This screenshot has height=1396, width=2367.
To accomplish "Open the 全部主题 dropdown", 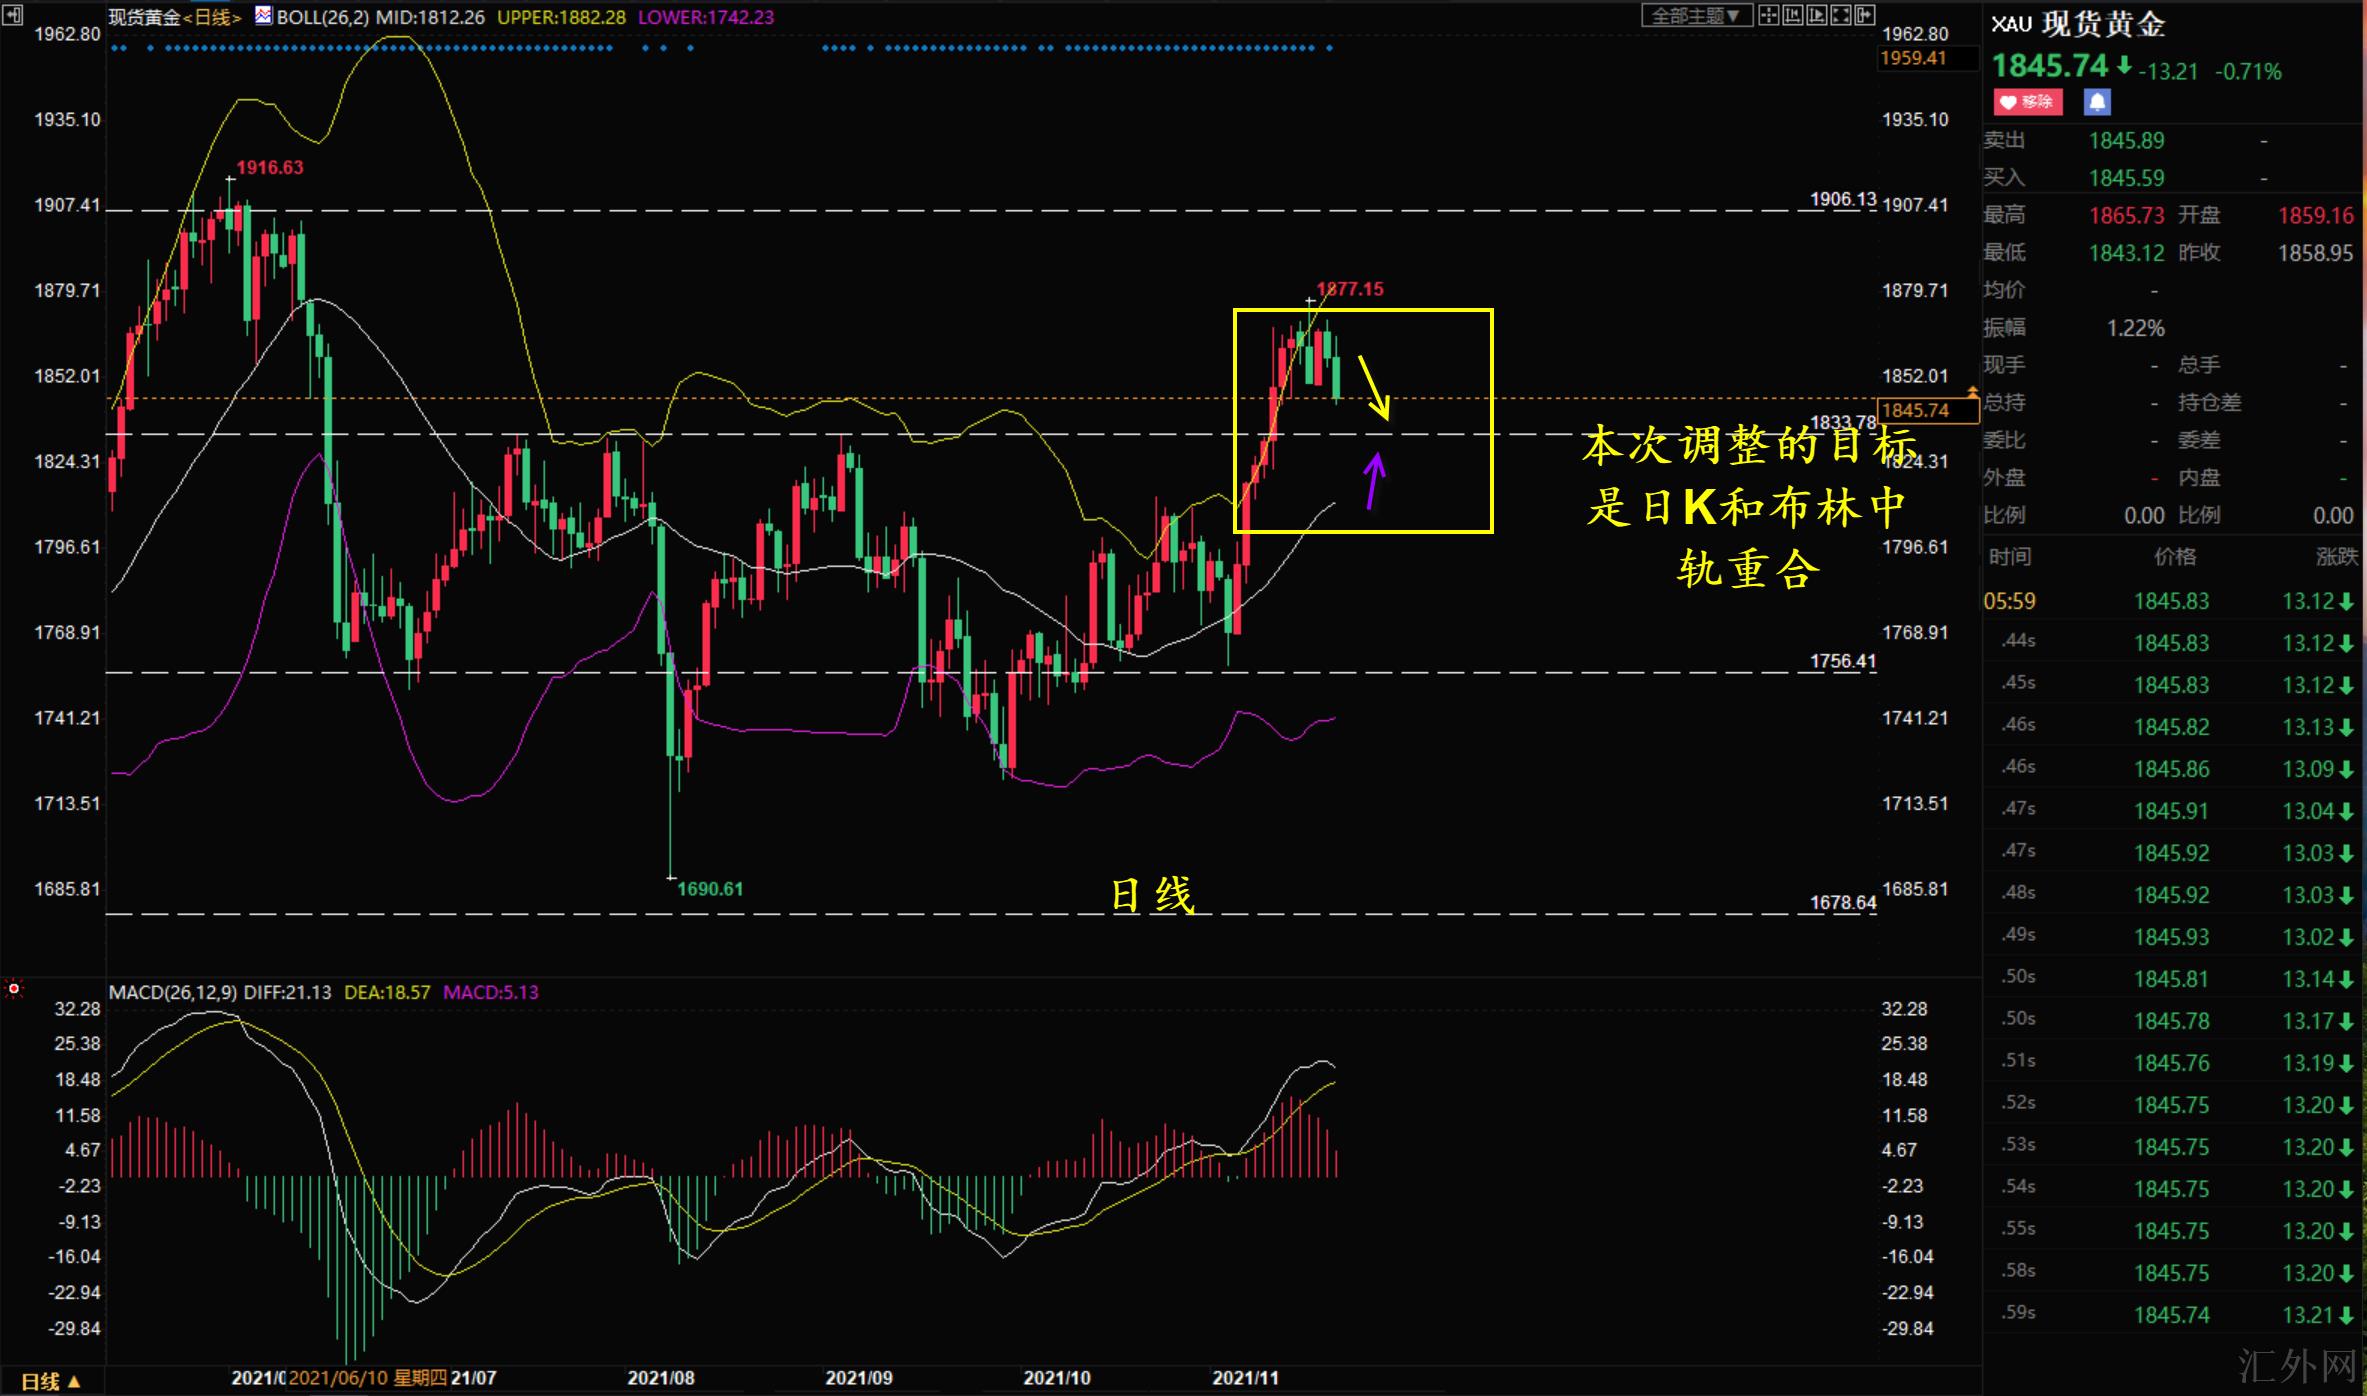I will pyautogui.click(x=1697, y=15).
